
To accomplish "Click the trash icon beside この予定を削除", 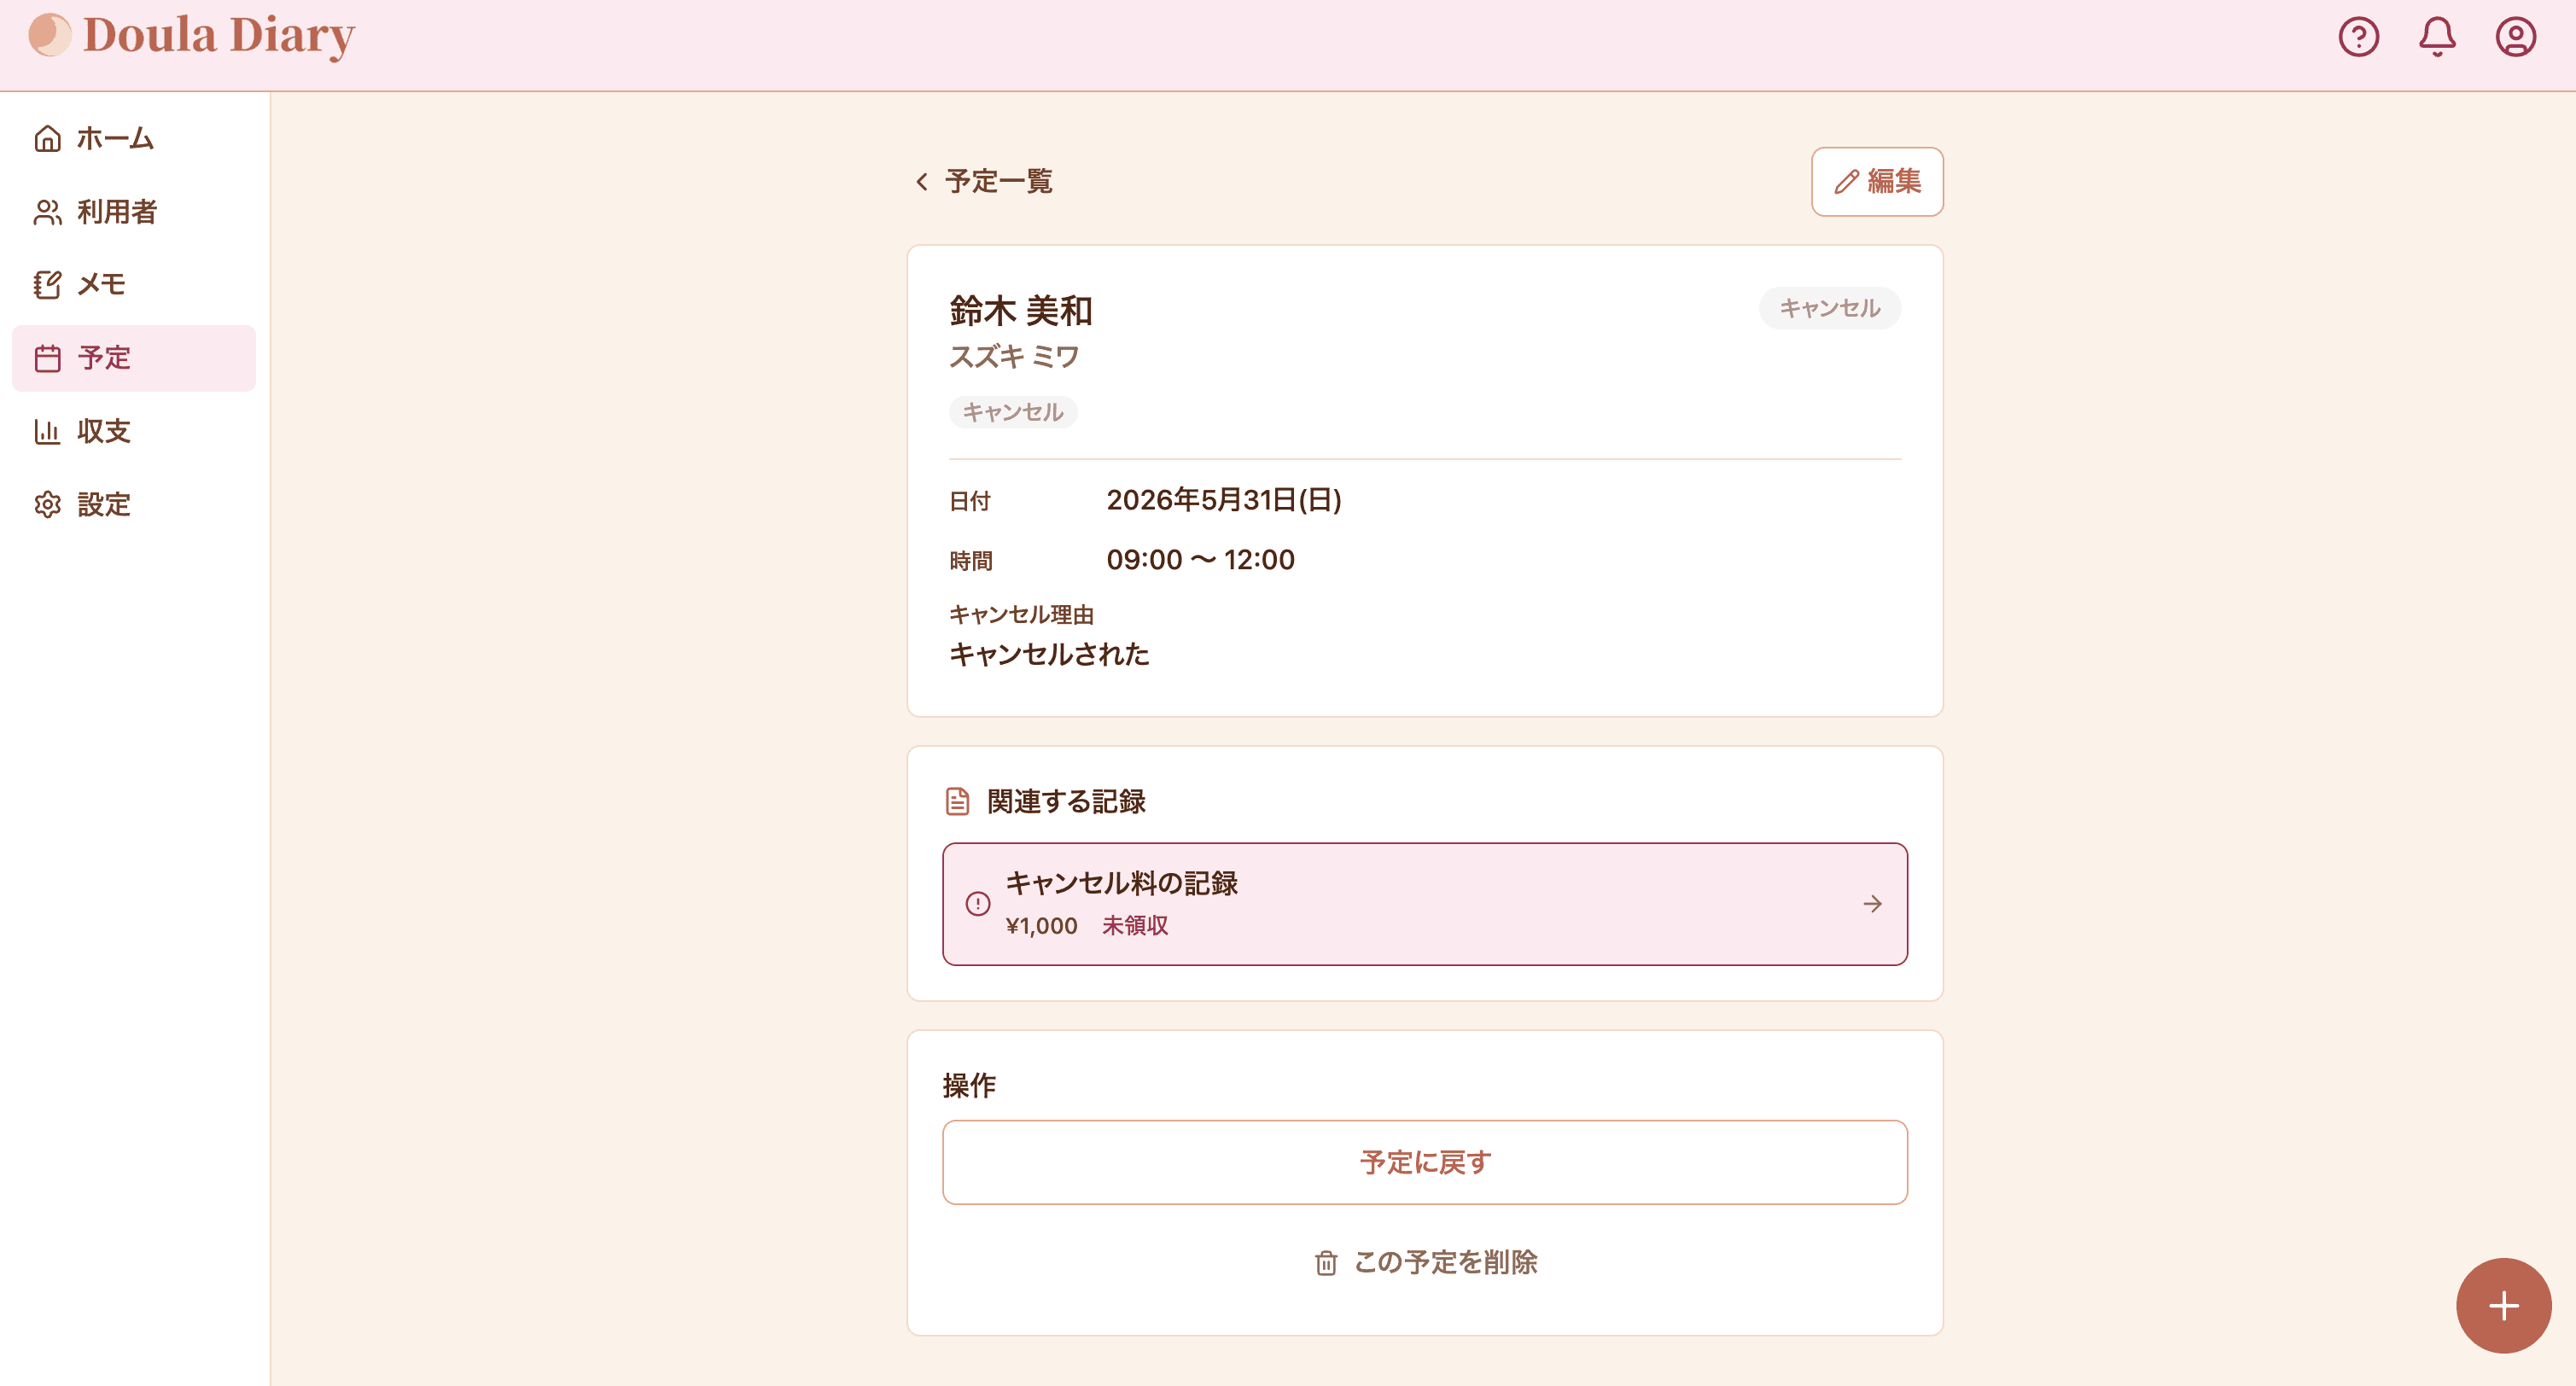I will click(x=1325, y=1263).
